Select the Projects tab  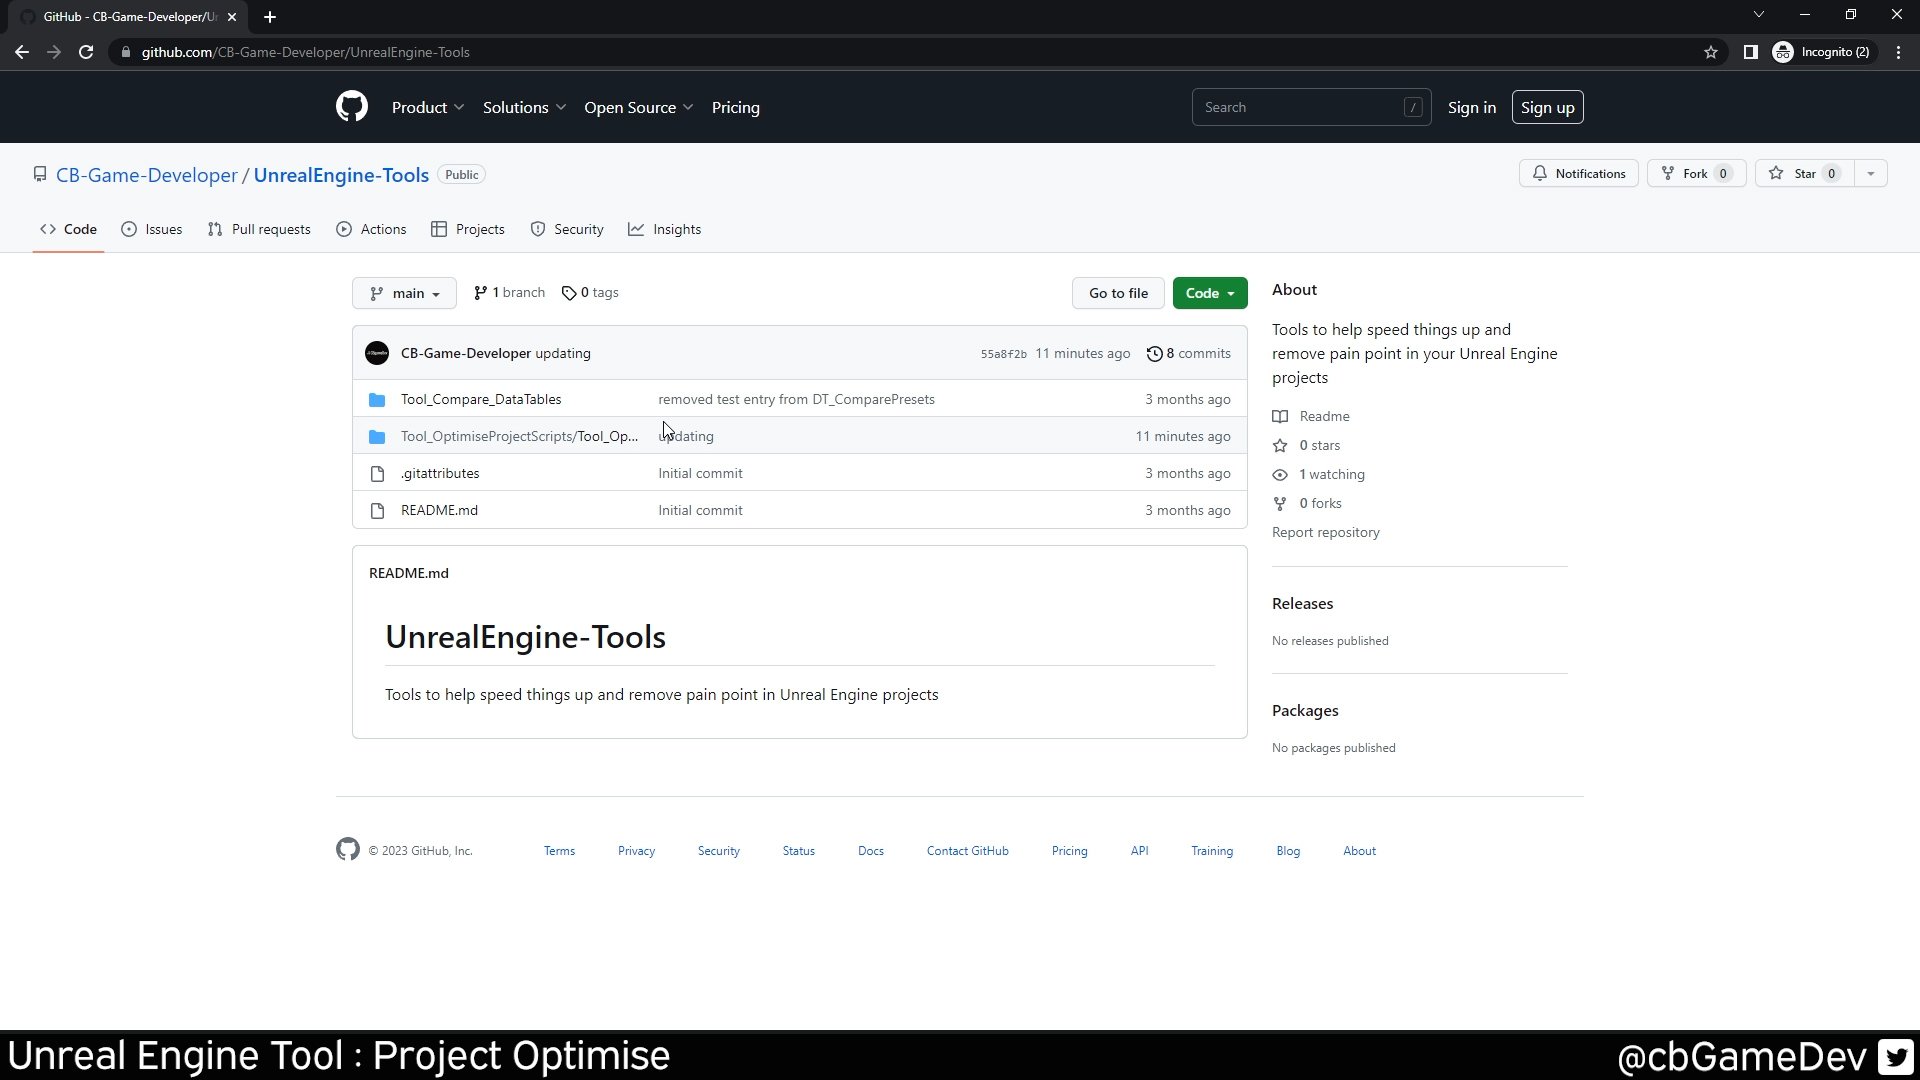point(479,228)
